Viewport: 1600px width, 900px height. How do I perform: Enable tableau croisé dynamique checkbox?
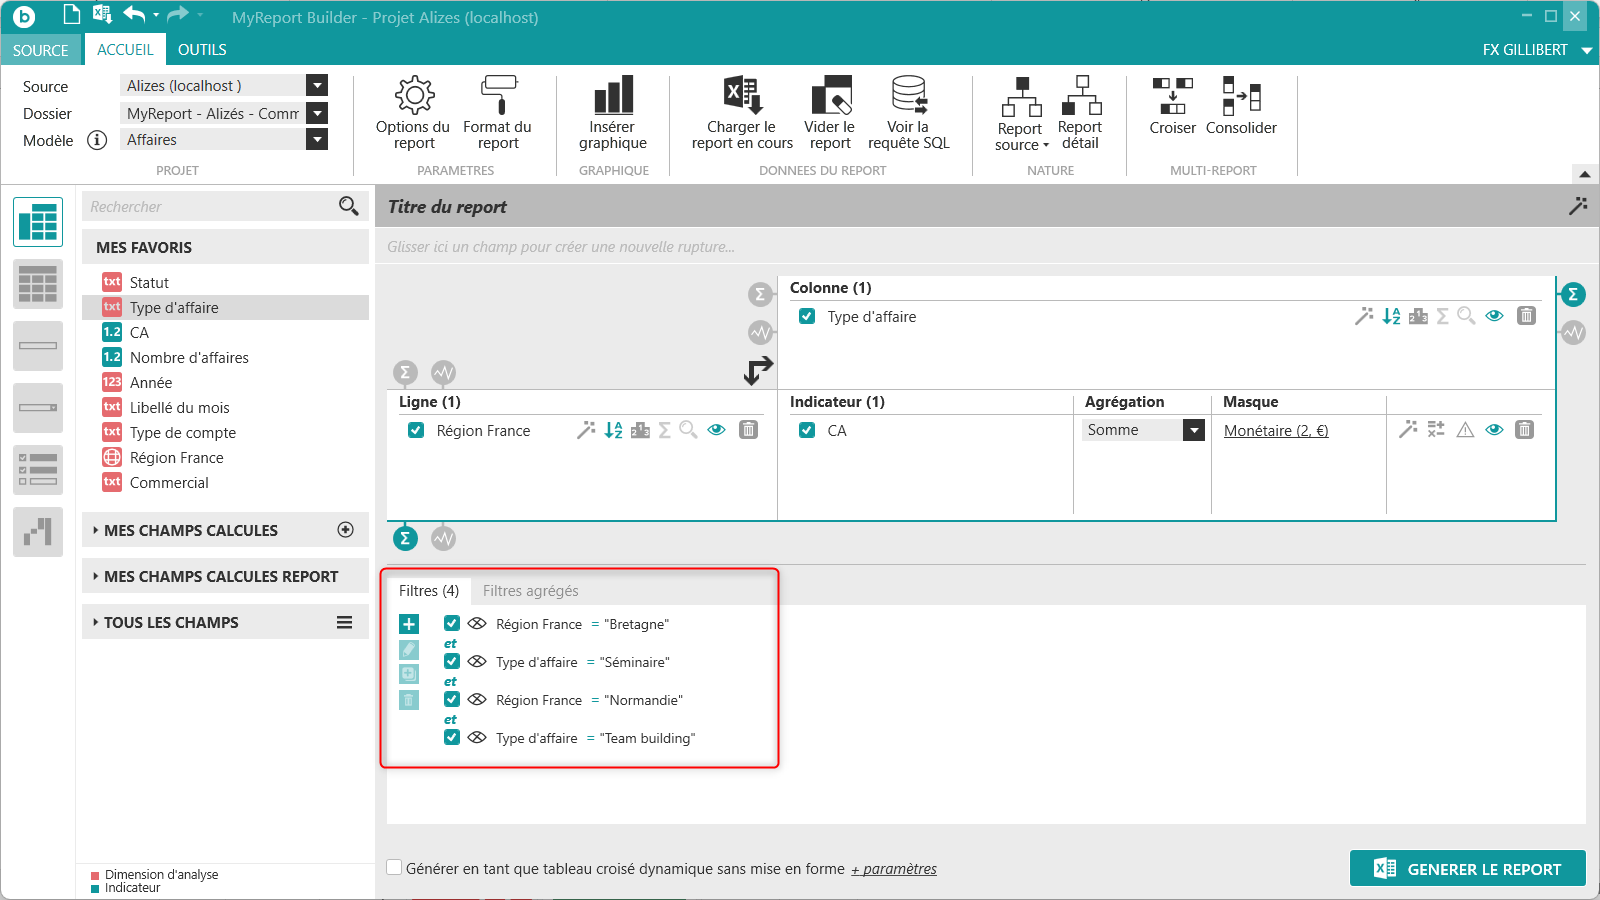click(x=395, y=868)
